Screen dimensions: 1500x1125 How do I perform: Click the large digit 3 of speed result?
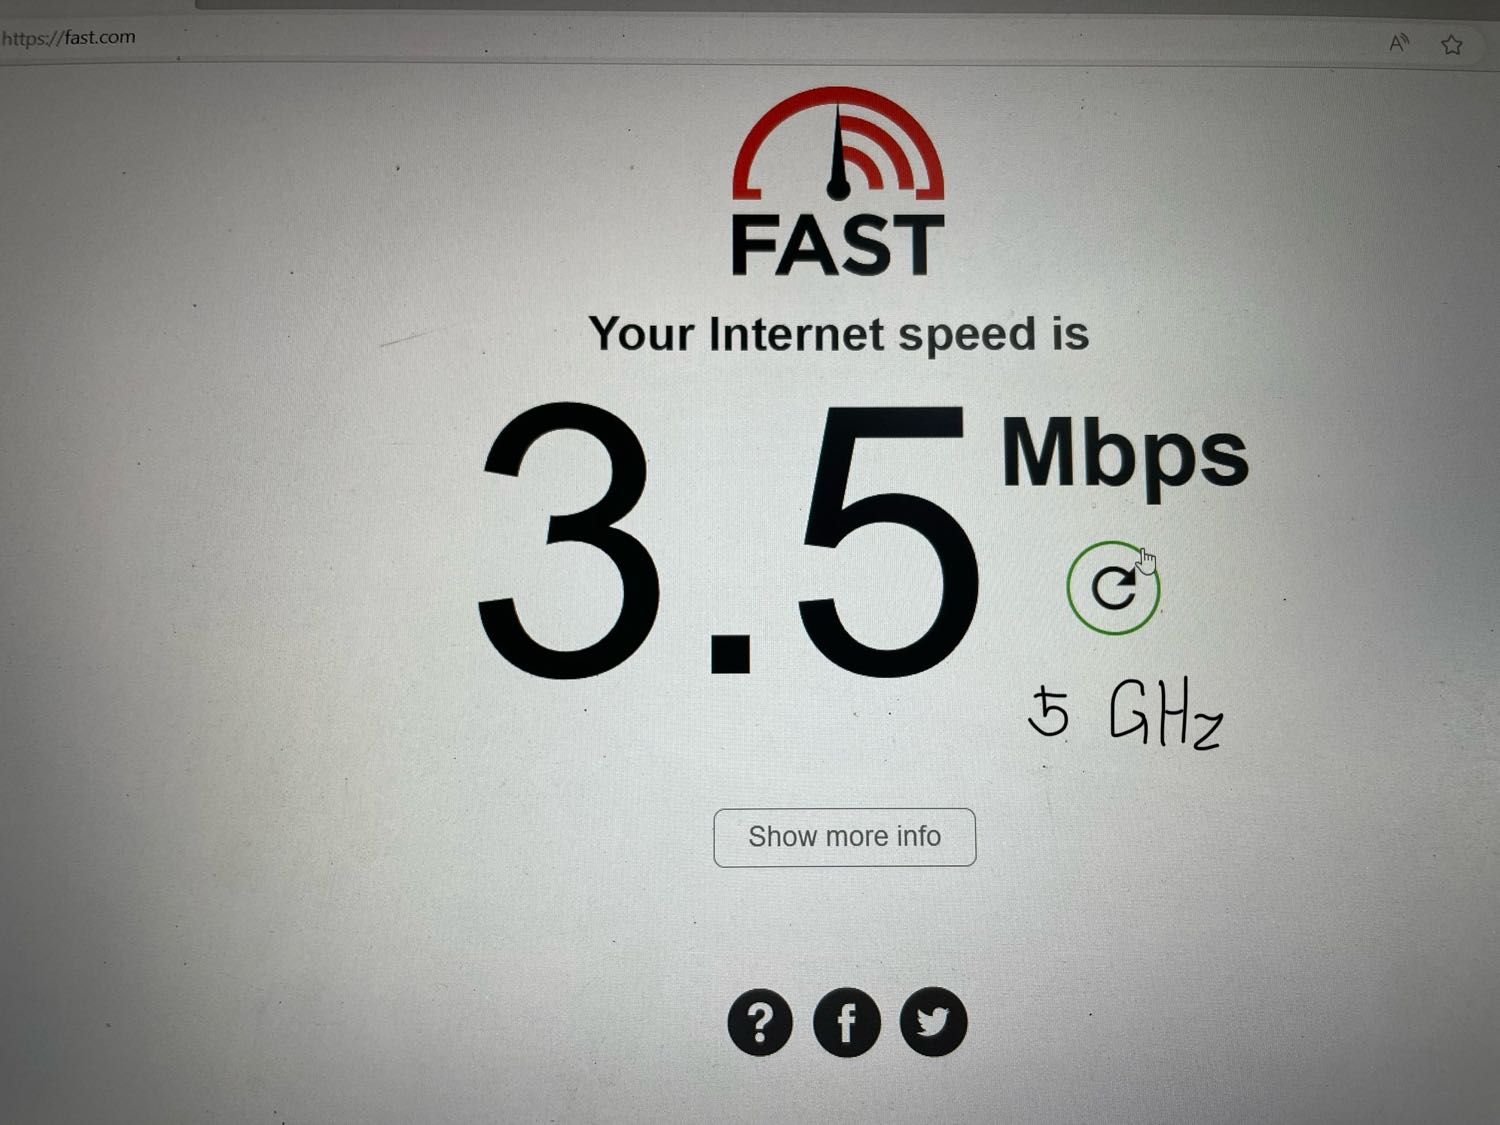pos(568,540)
